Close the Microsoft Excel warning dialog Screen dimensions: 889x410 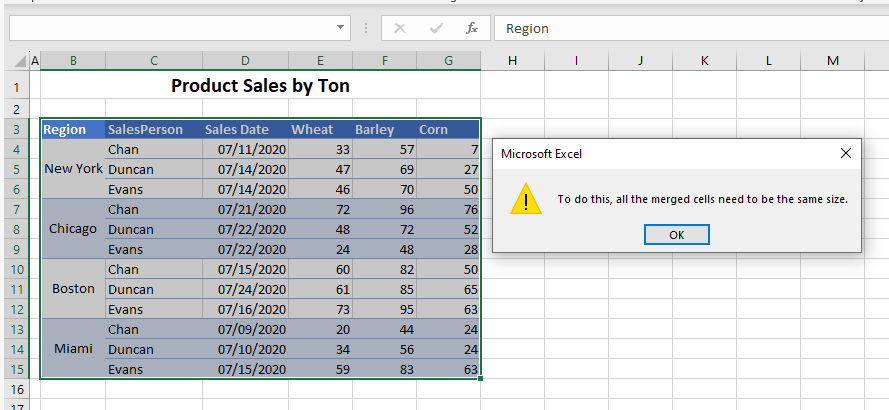point(845,153)
